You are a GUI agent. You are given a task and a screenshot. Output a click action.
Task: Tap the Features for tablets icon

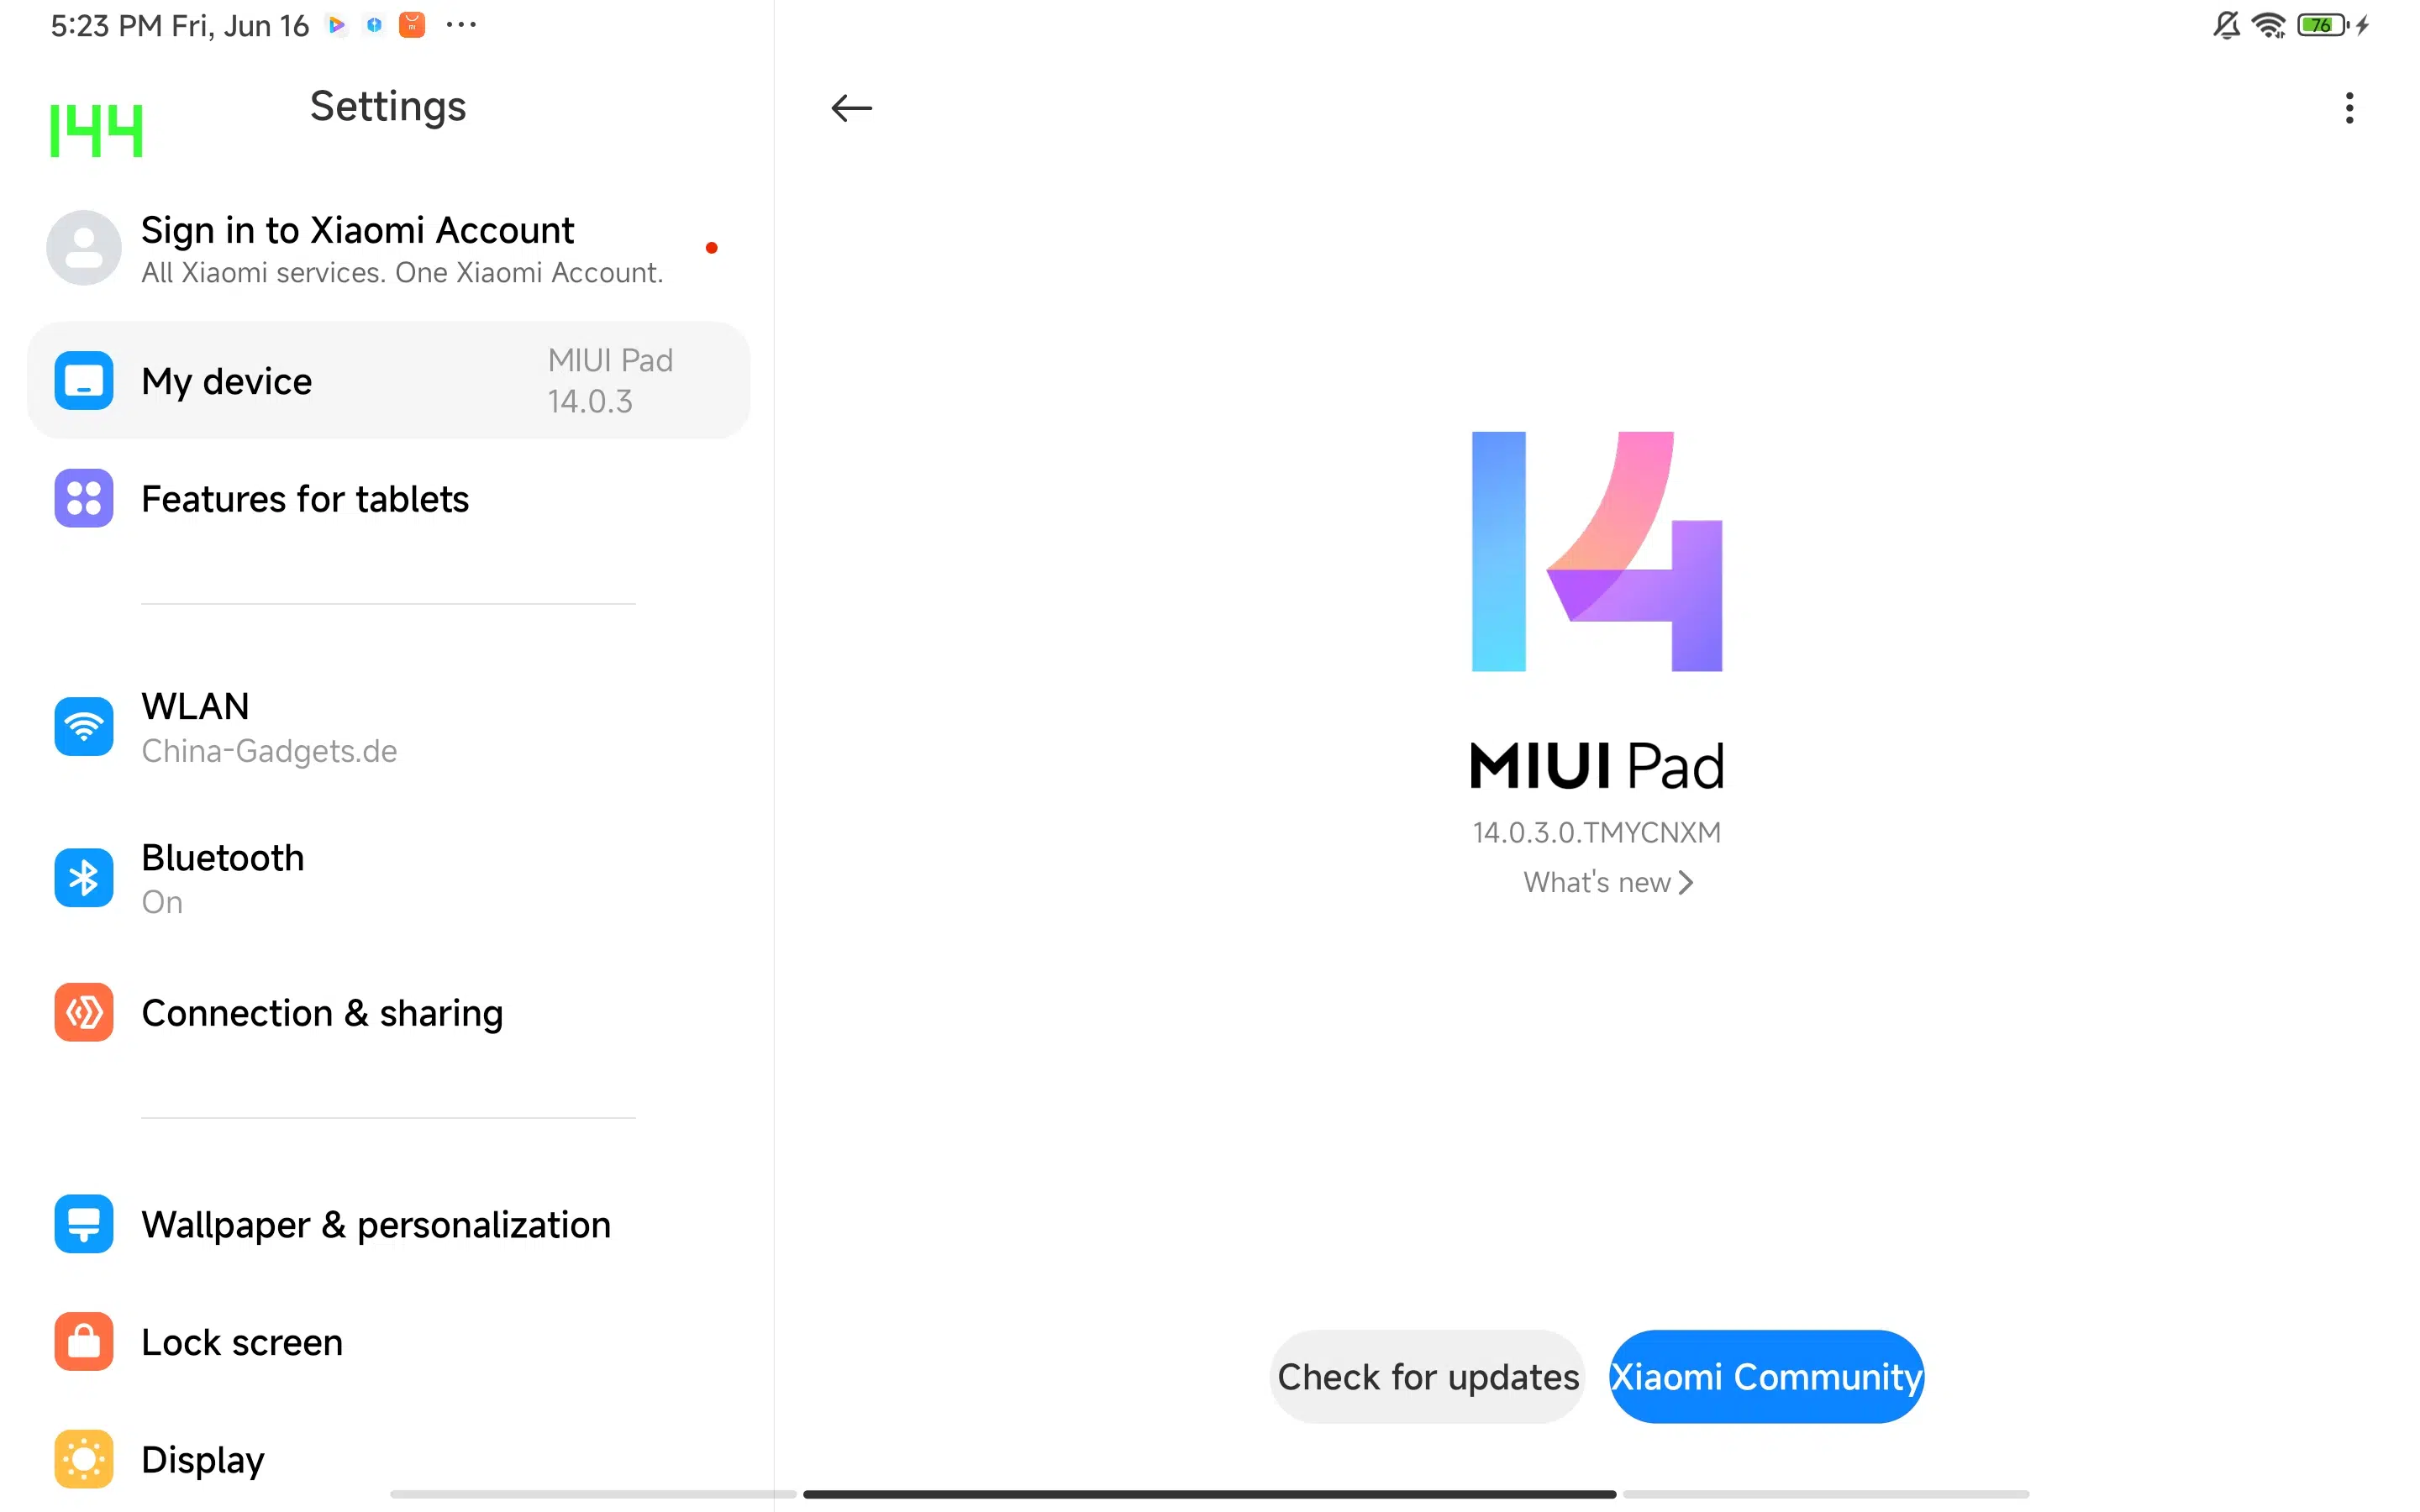click(x=84, y=498)
